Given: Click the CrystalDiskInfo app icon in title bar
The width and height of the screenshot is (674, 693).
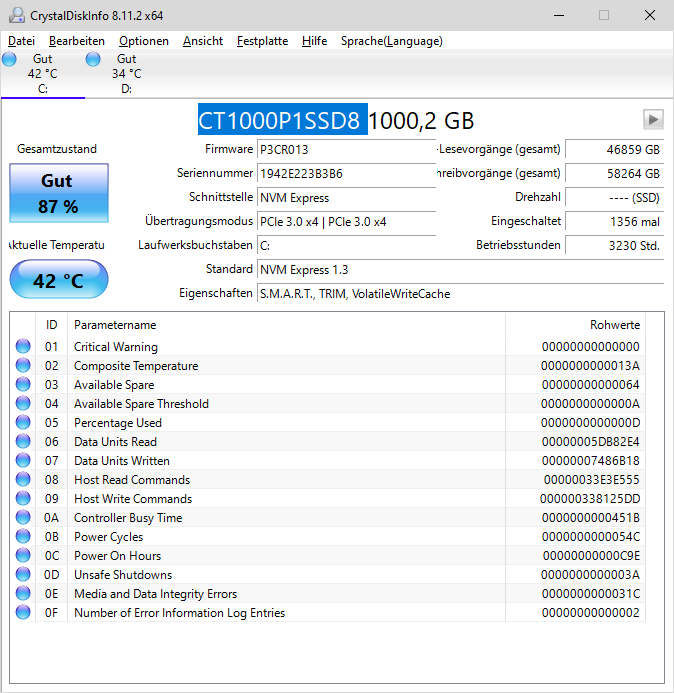Looking at the screenshot, I should click(17, 15).
